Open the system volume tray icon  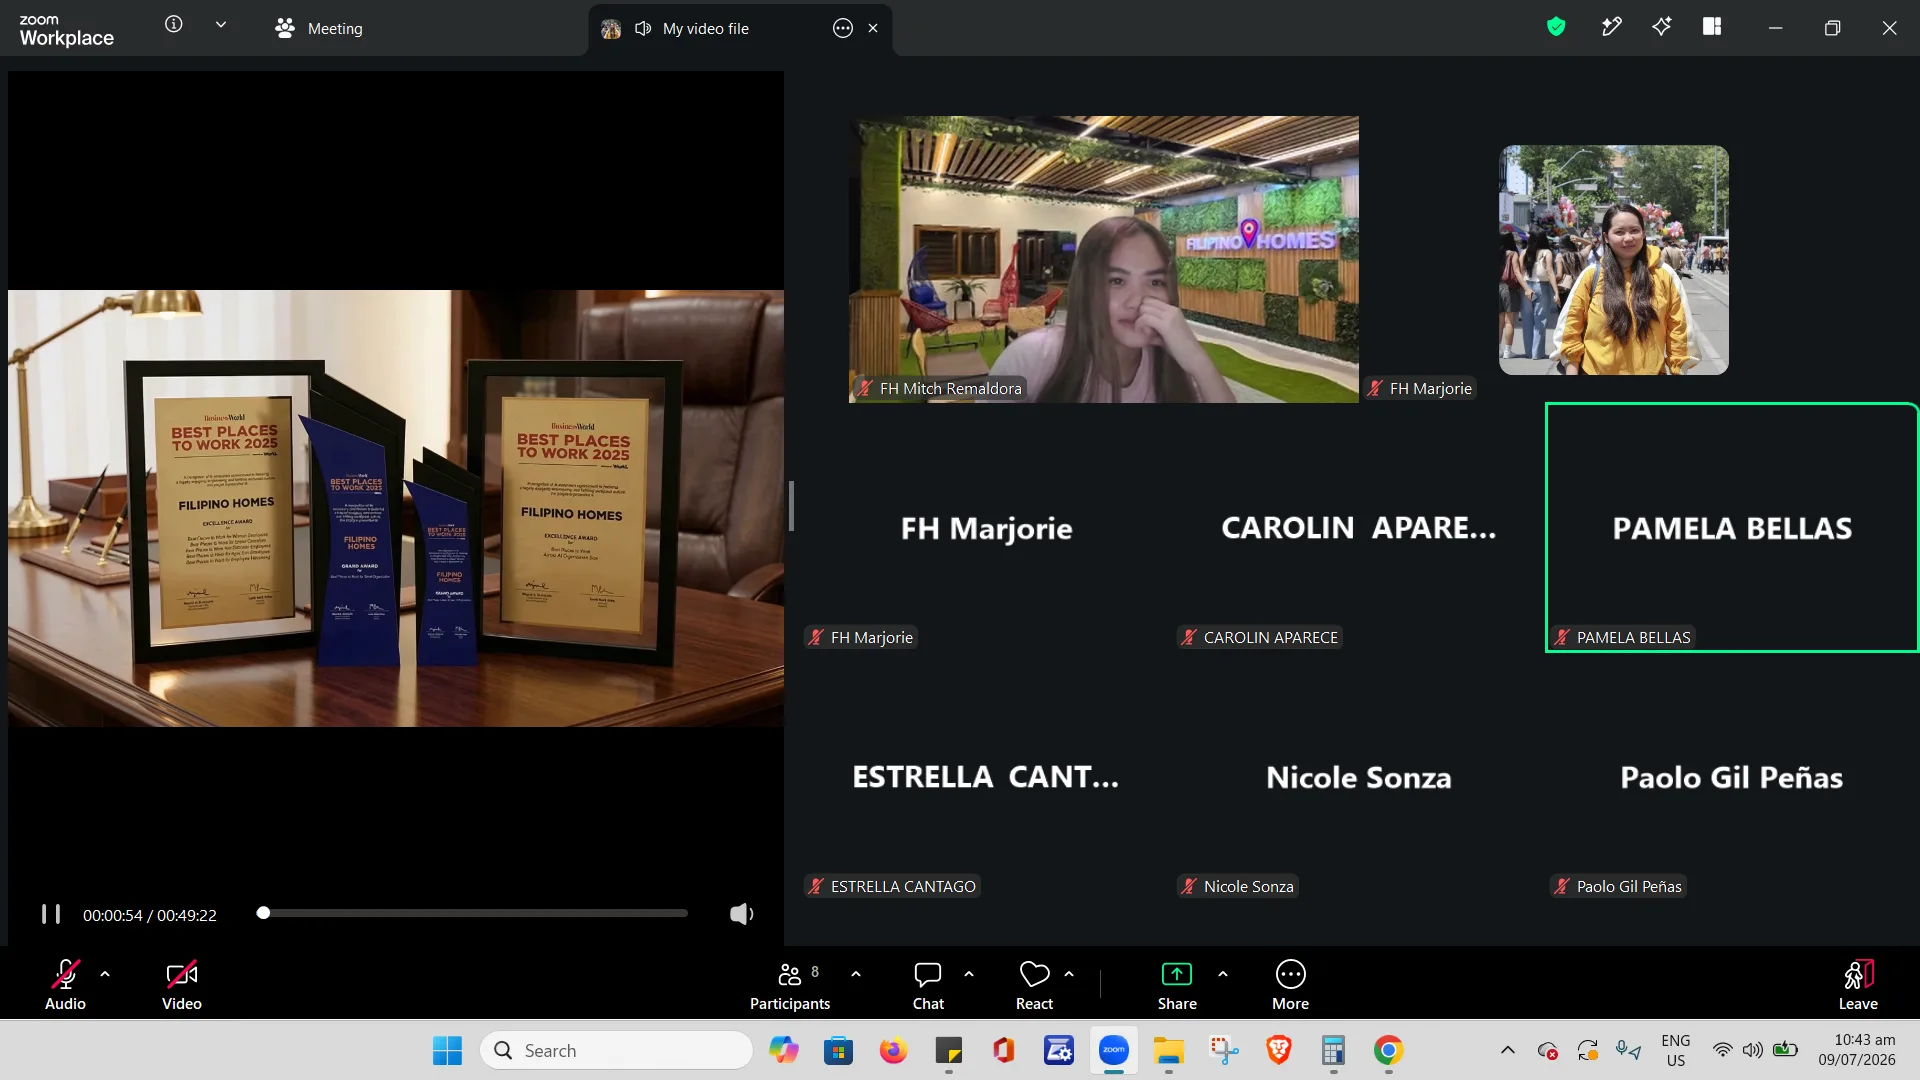point(1753,1050)
